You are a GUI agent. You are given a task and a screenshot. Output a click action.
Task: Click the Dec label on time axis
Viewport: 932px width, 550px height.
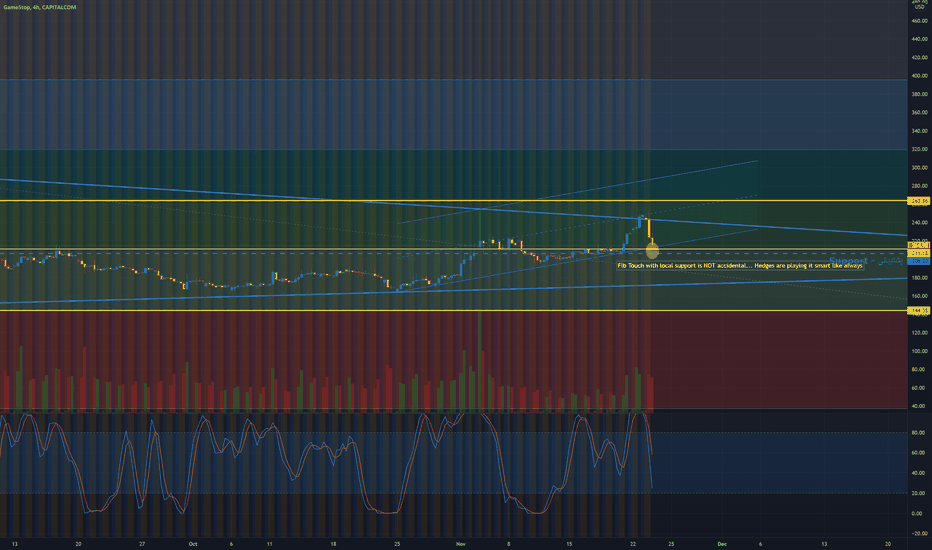[722, 544]
